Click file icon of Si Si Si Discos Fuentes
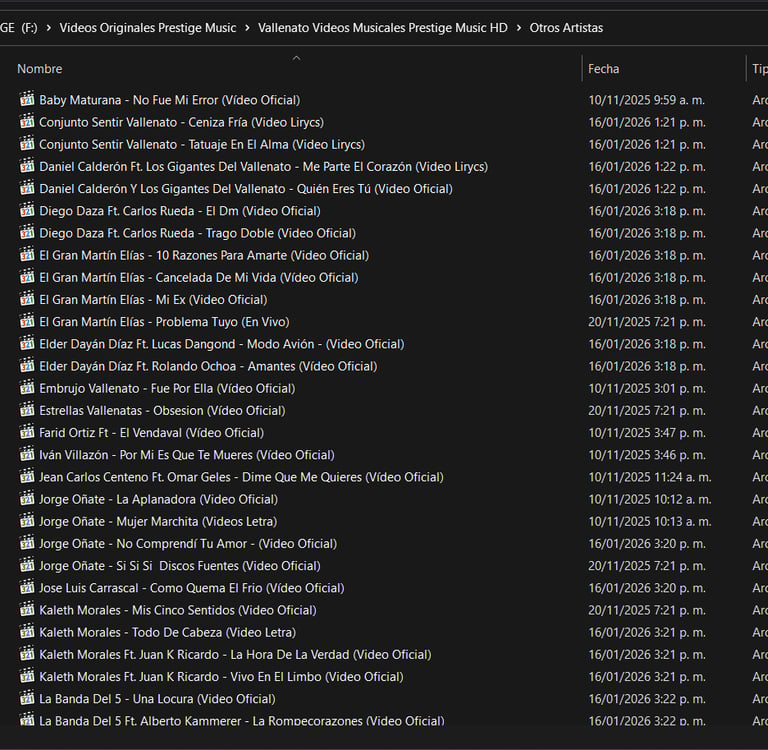The width and height of the screenshot is (768, 750). [x=27, y=565]
